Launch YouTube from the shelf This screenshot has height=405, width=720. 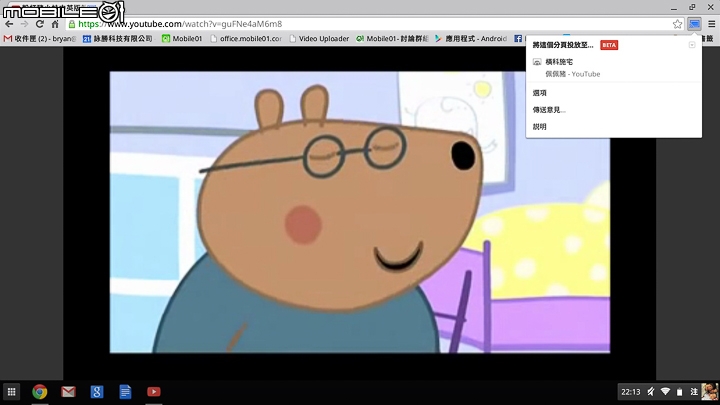pyautogui.click(x=154, y=392)
